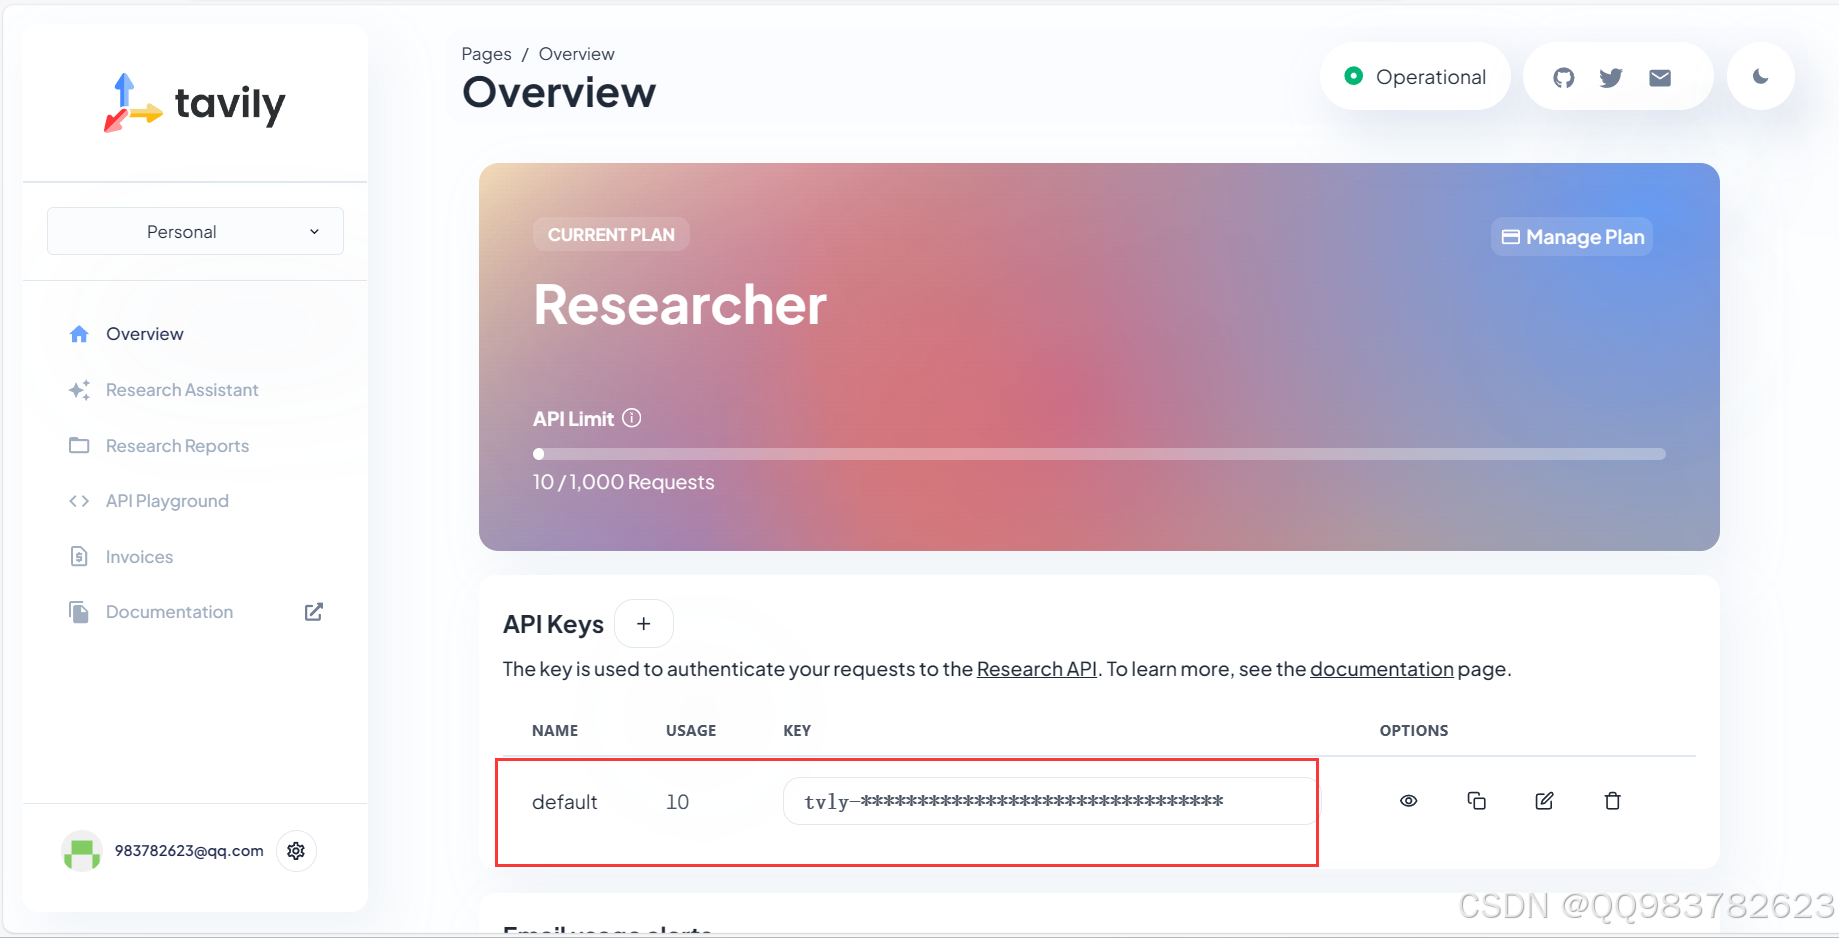Click the API usage progress bar
The width and height of the screenshot is (1839, 938).
tap(1098, 453)
